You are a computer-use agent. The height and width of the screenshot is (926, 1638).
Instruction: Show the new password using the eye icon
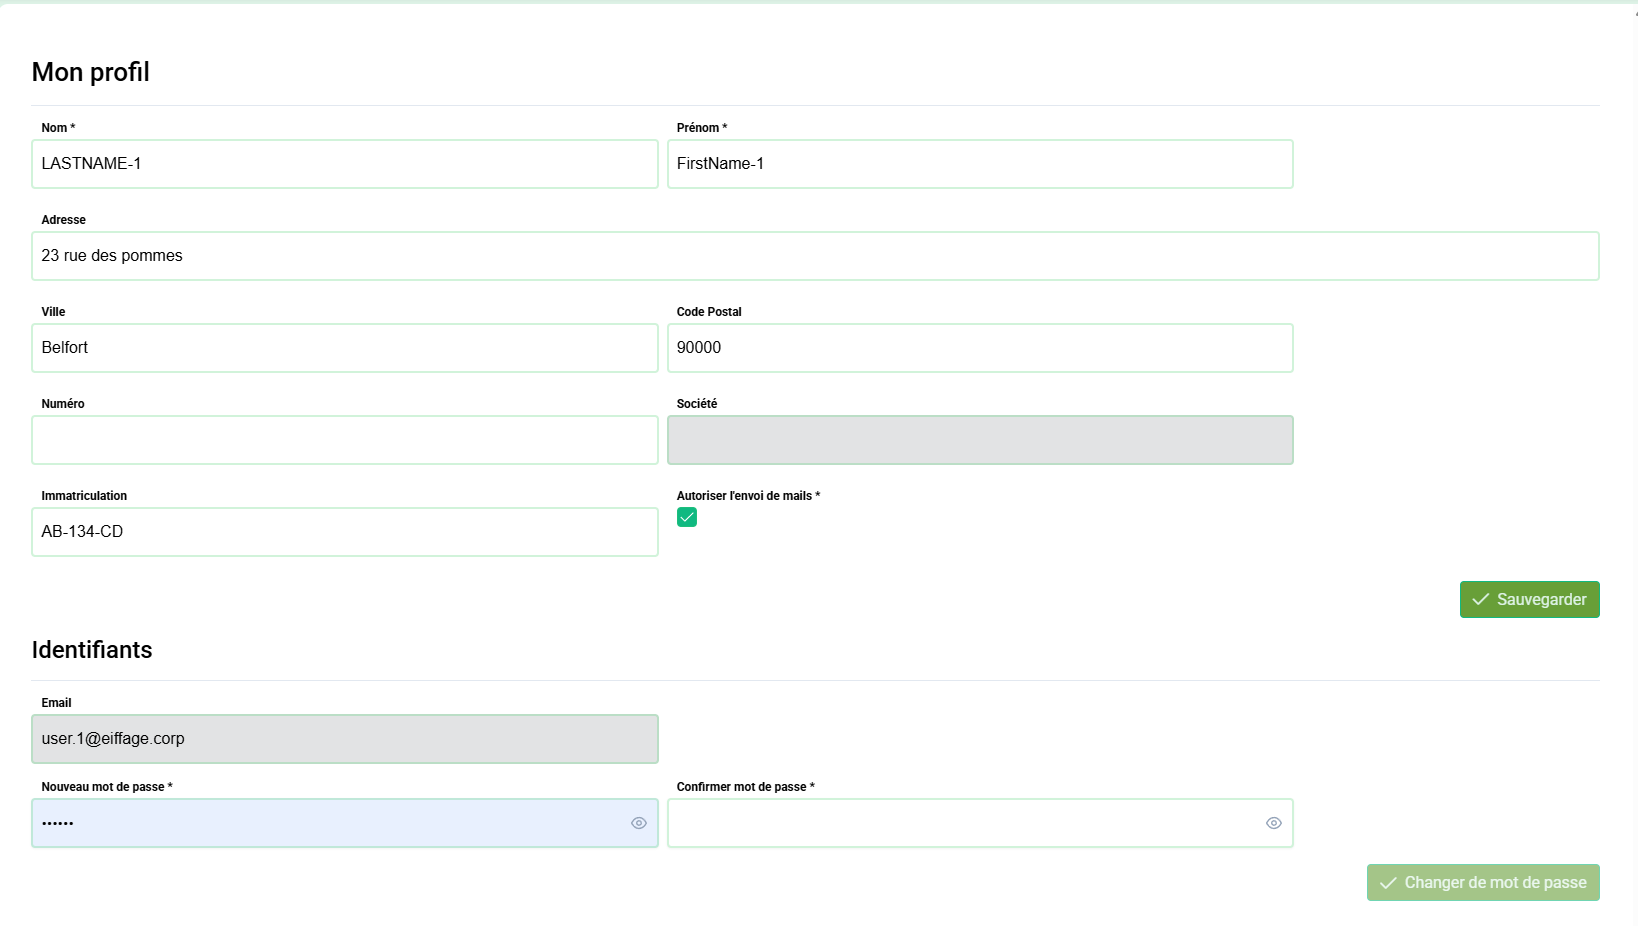(x=639, y=823)
